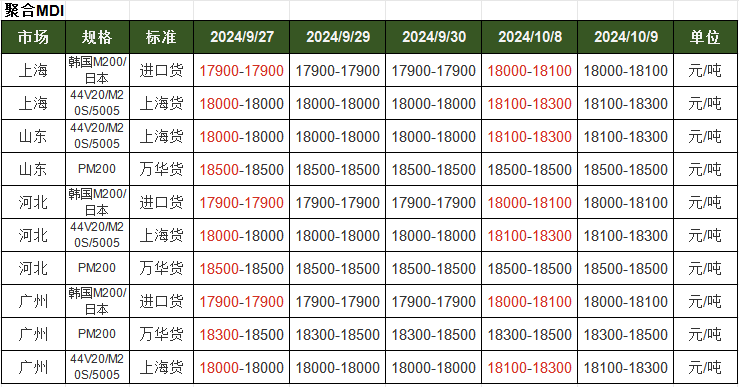The width and height of the screenshot is (739, 387).
Task: Click 元/吨 unit cell in 广州 上海货 row
Action: (705, 367)
